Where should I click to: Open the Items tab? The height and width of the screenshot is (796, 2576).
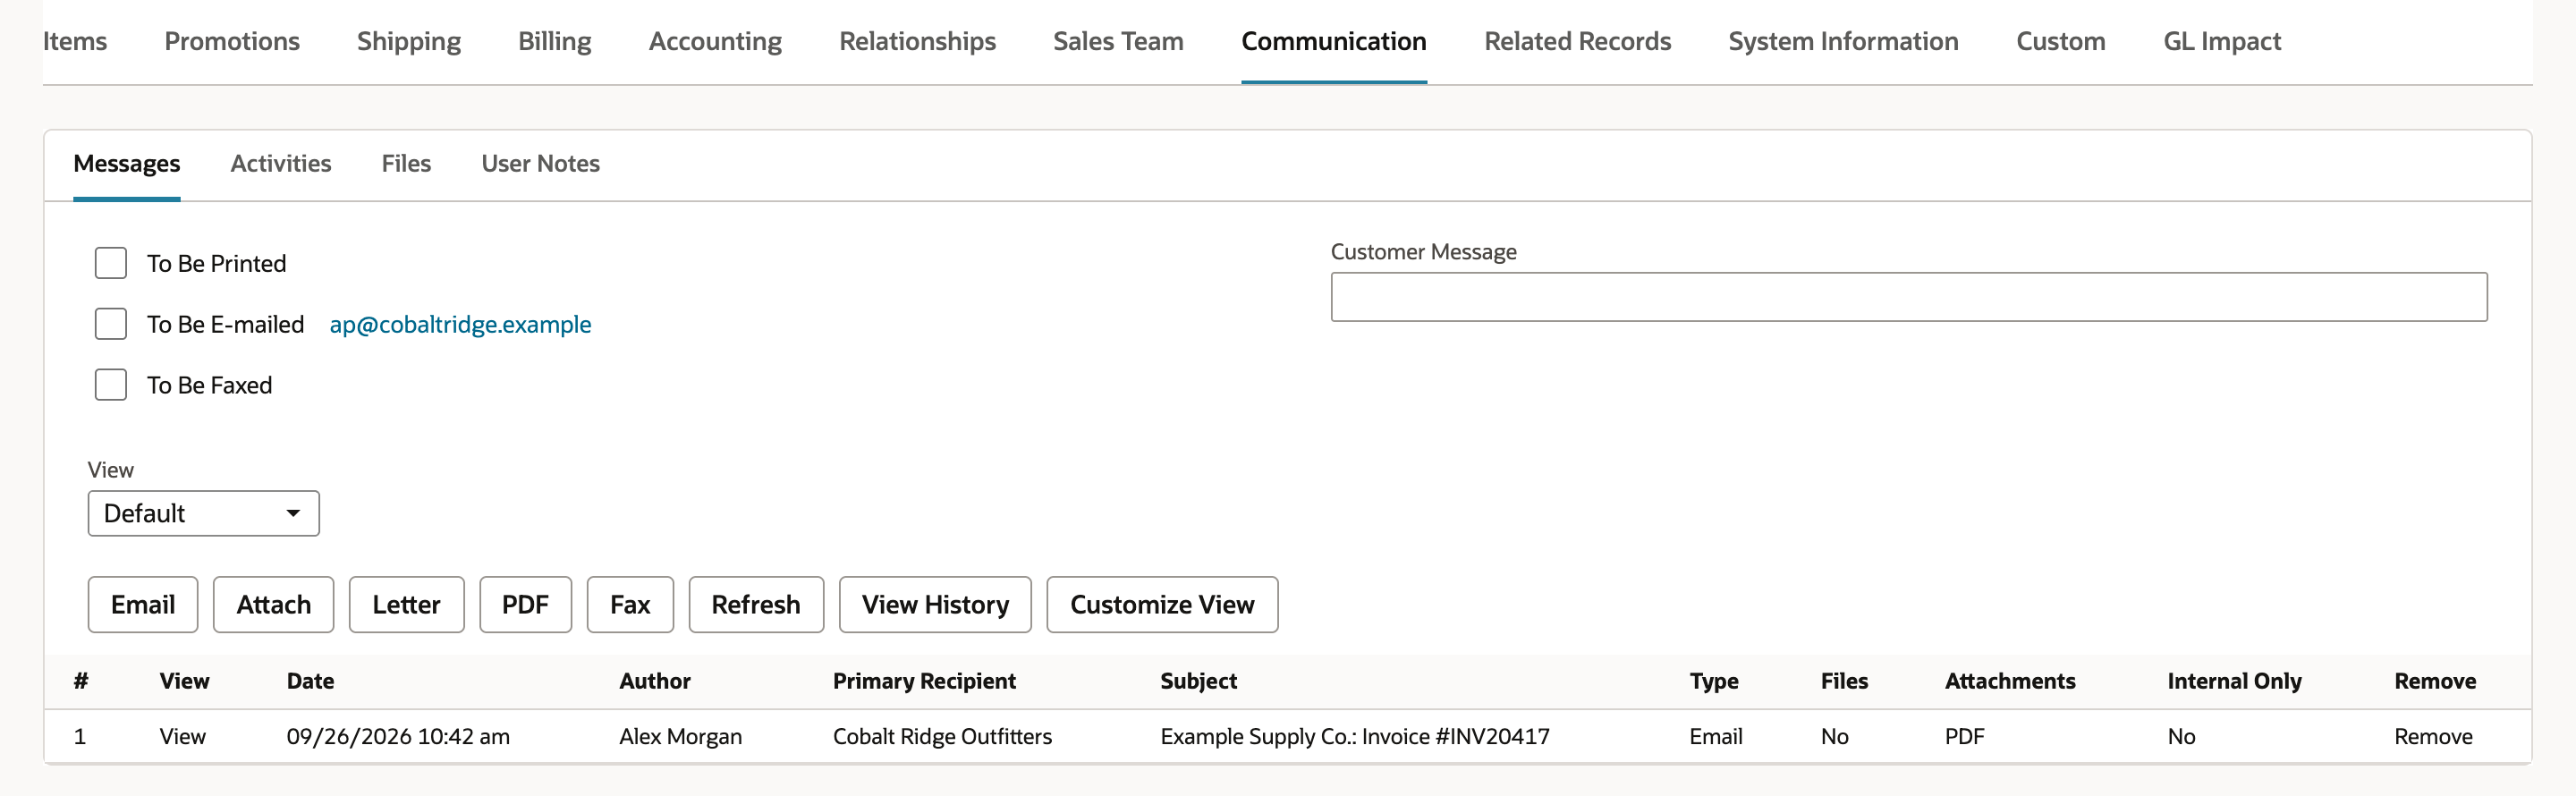pyautogui.click(x=75, y=41)
